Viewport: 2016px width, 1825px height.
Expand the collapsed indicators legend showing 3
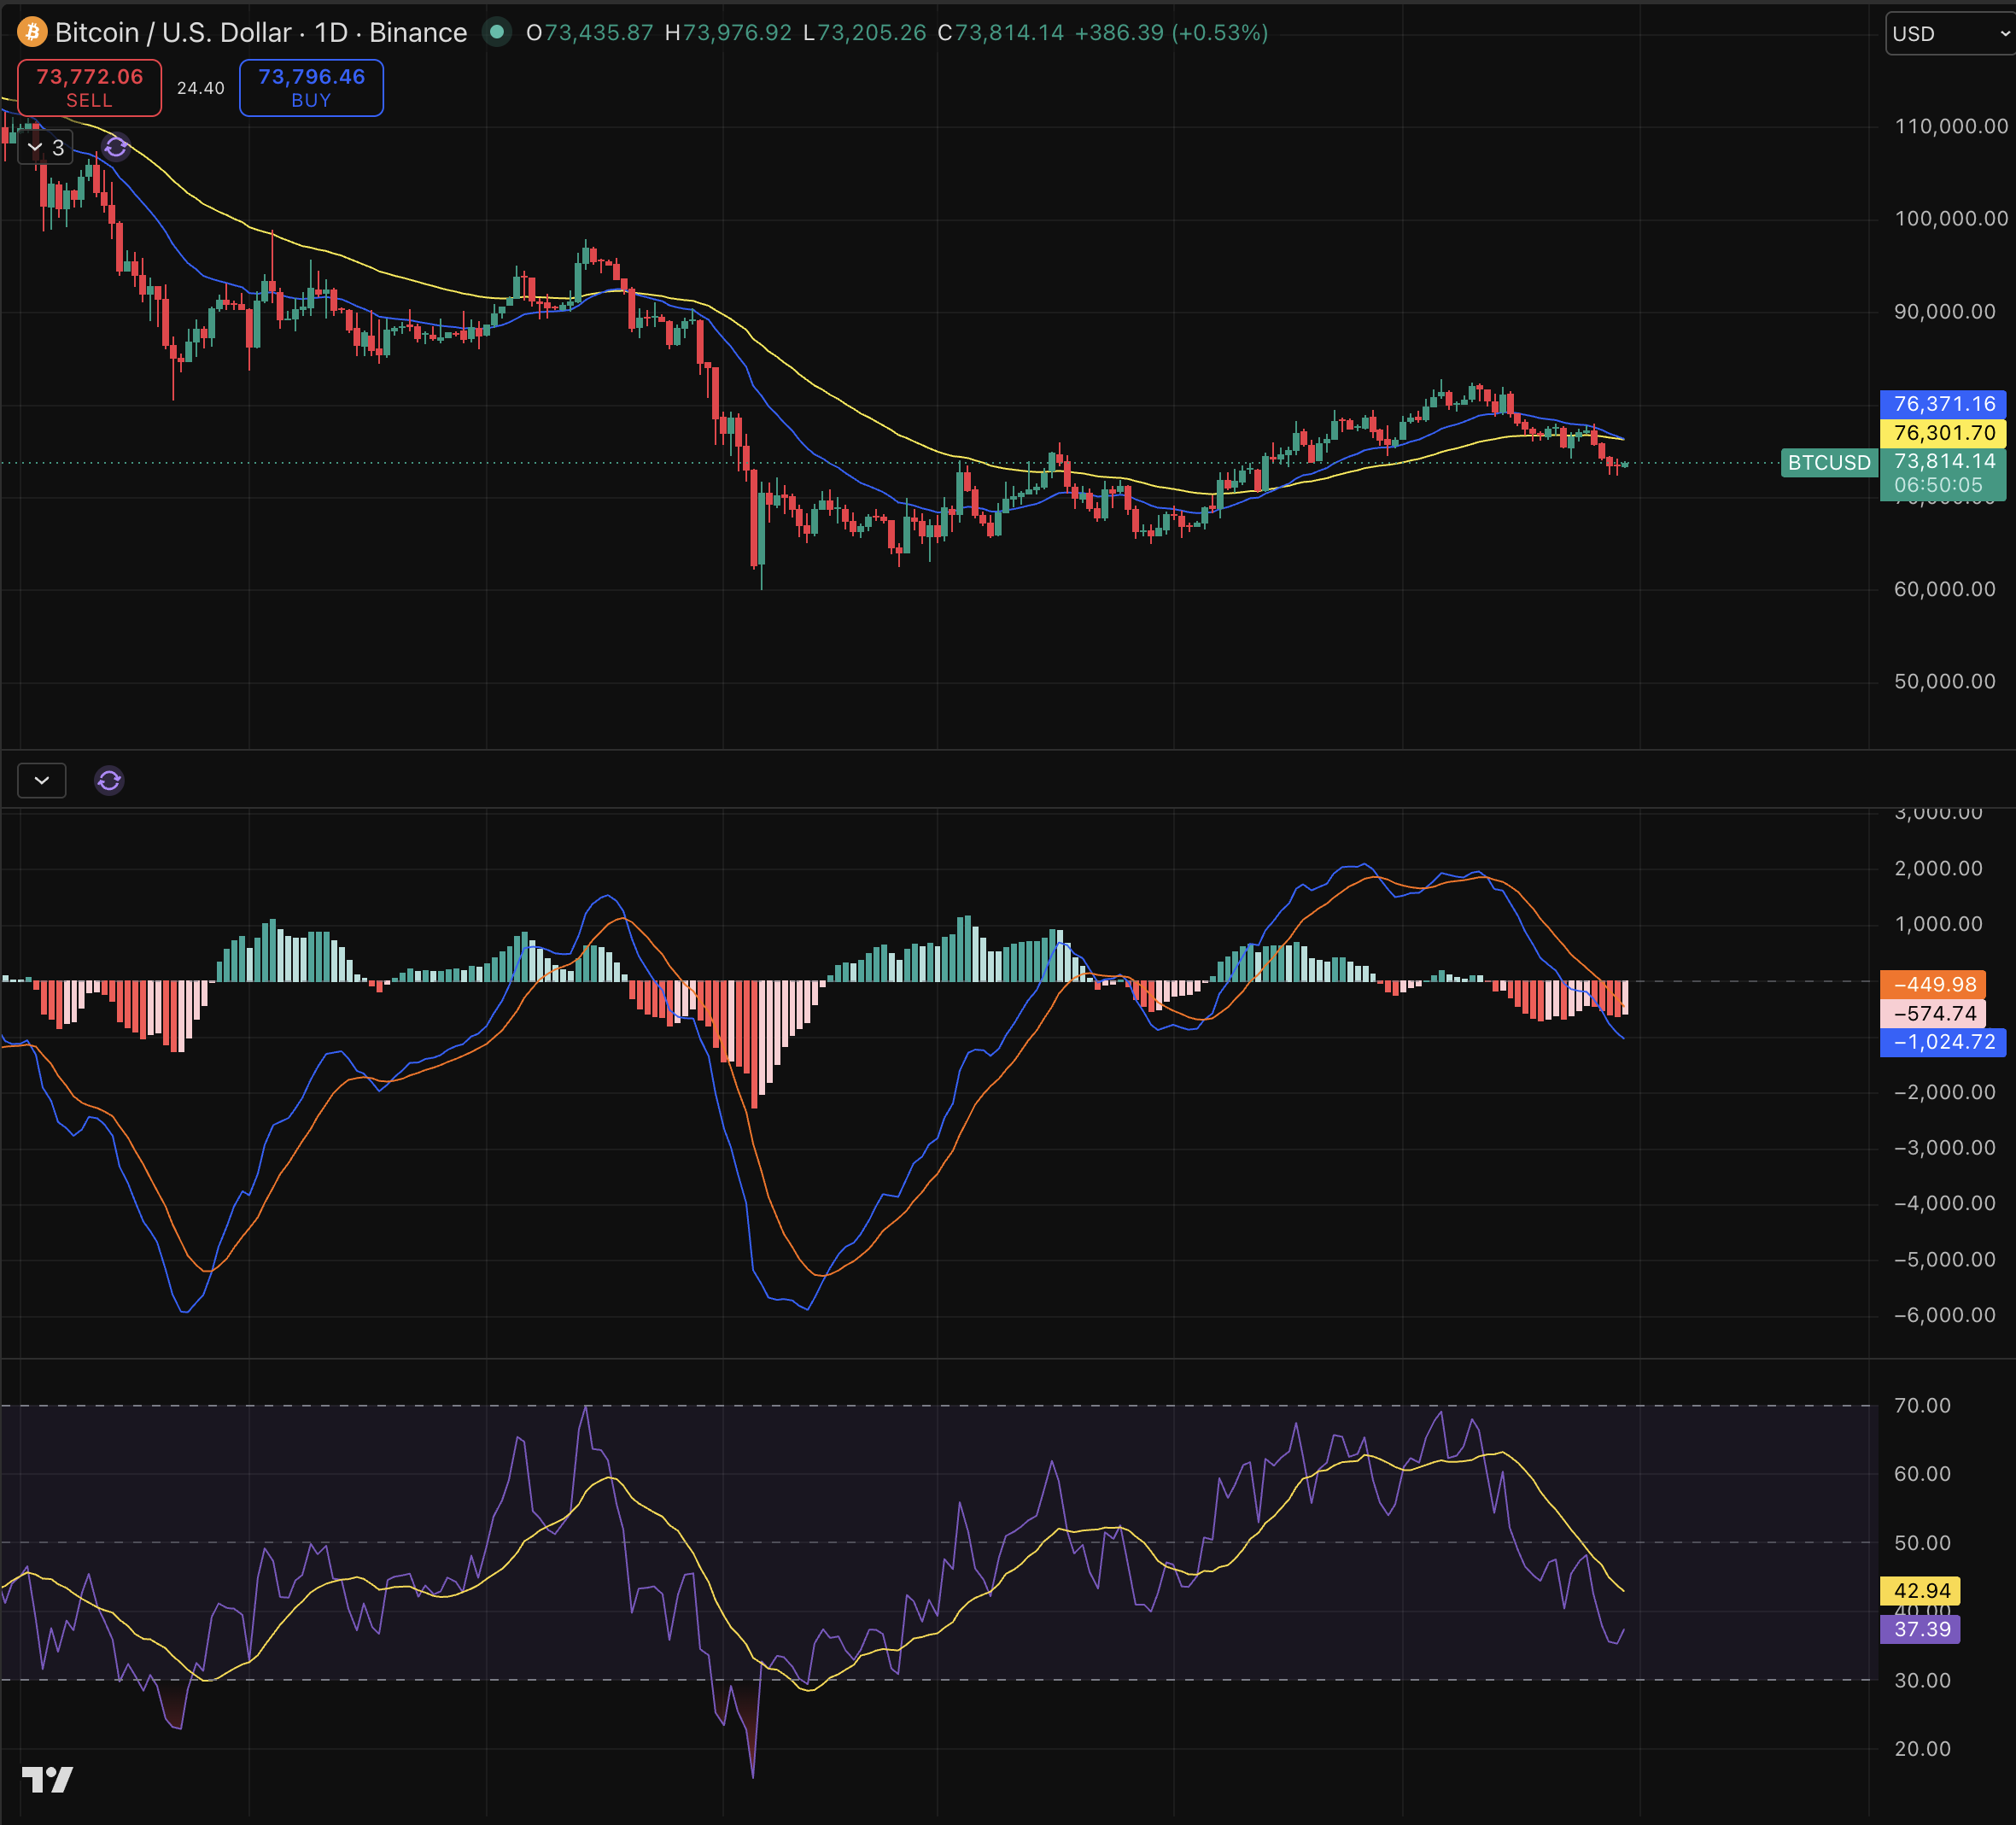click(46, 148)
